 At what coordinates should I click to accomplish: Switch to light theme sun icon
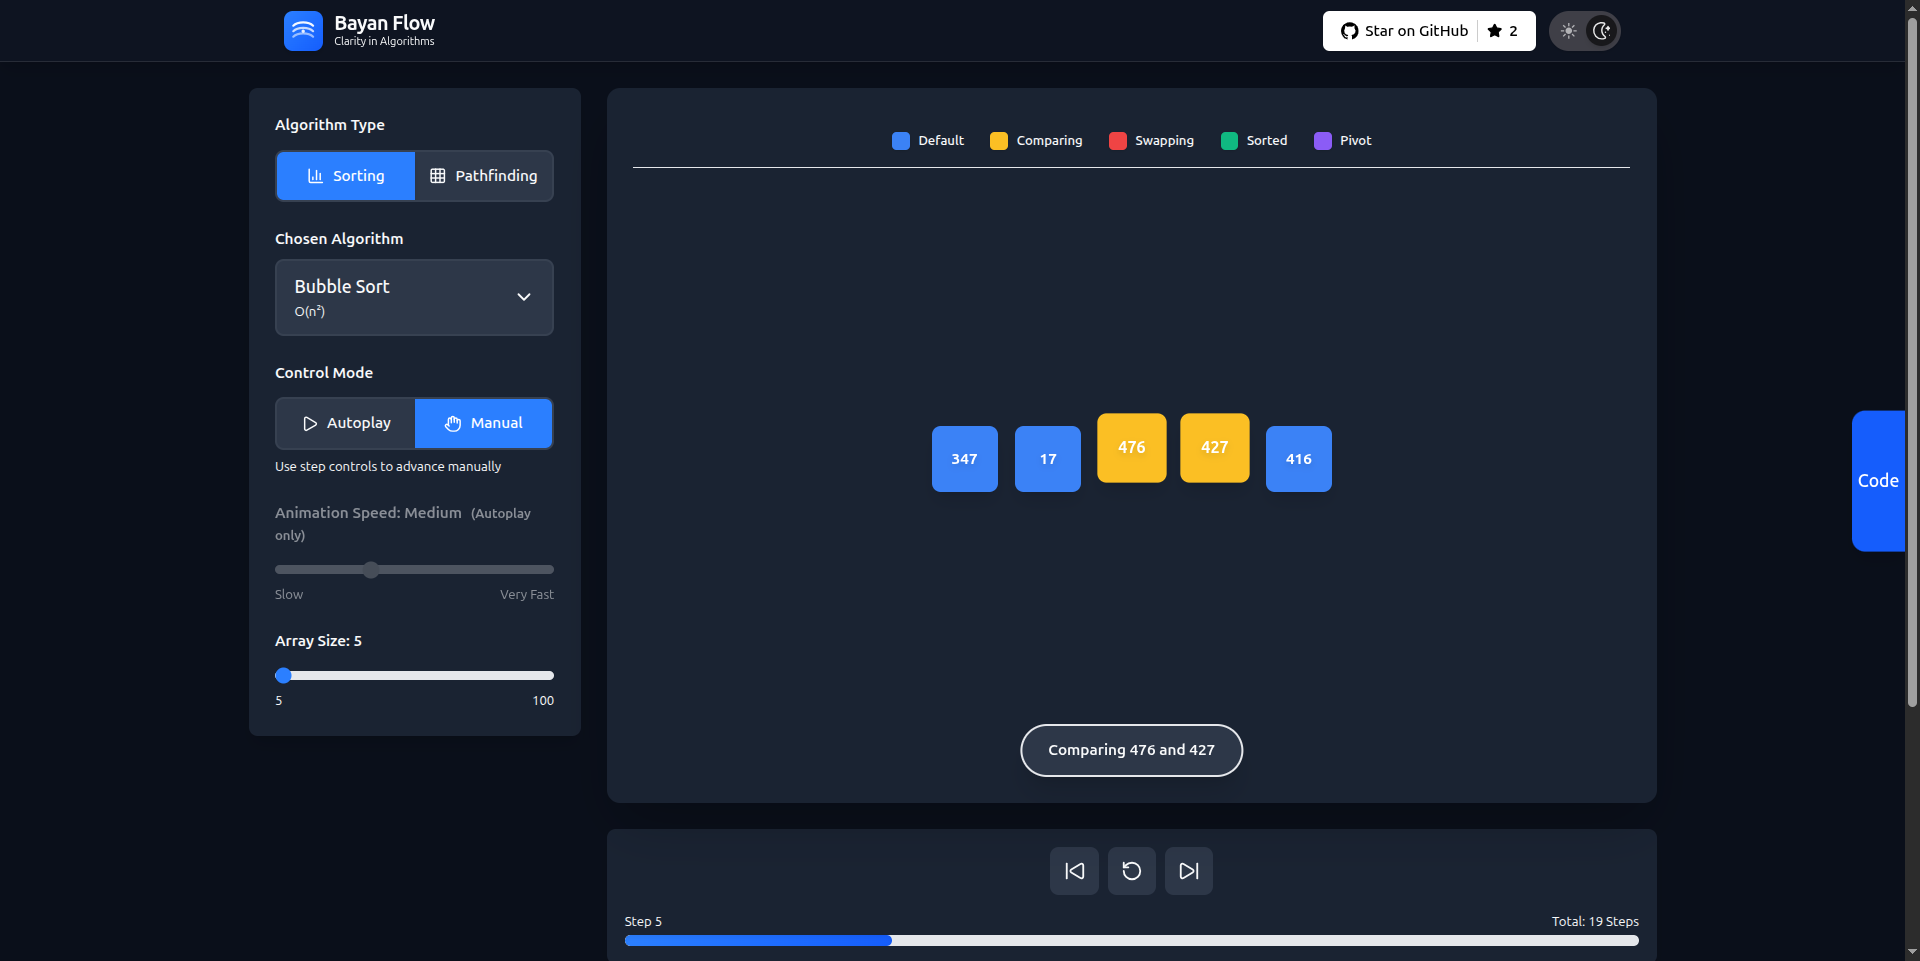pyautogui.click(x=1569, y=31)
